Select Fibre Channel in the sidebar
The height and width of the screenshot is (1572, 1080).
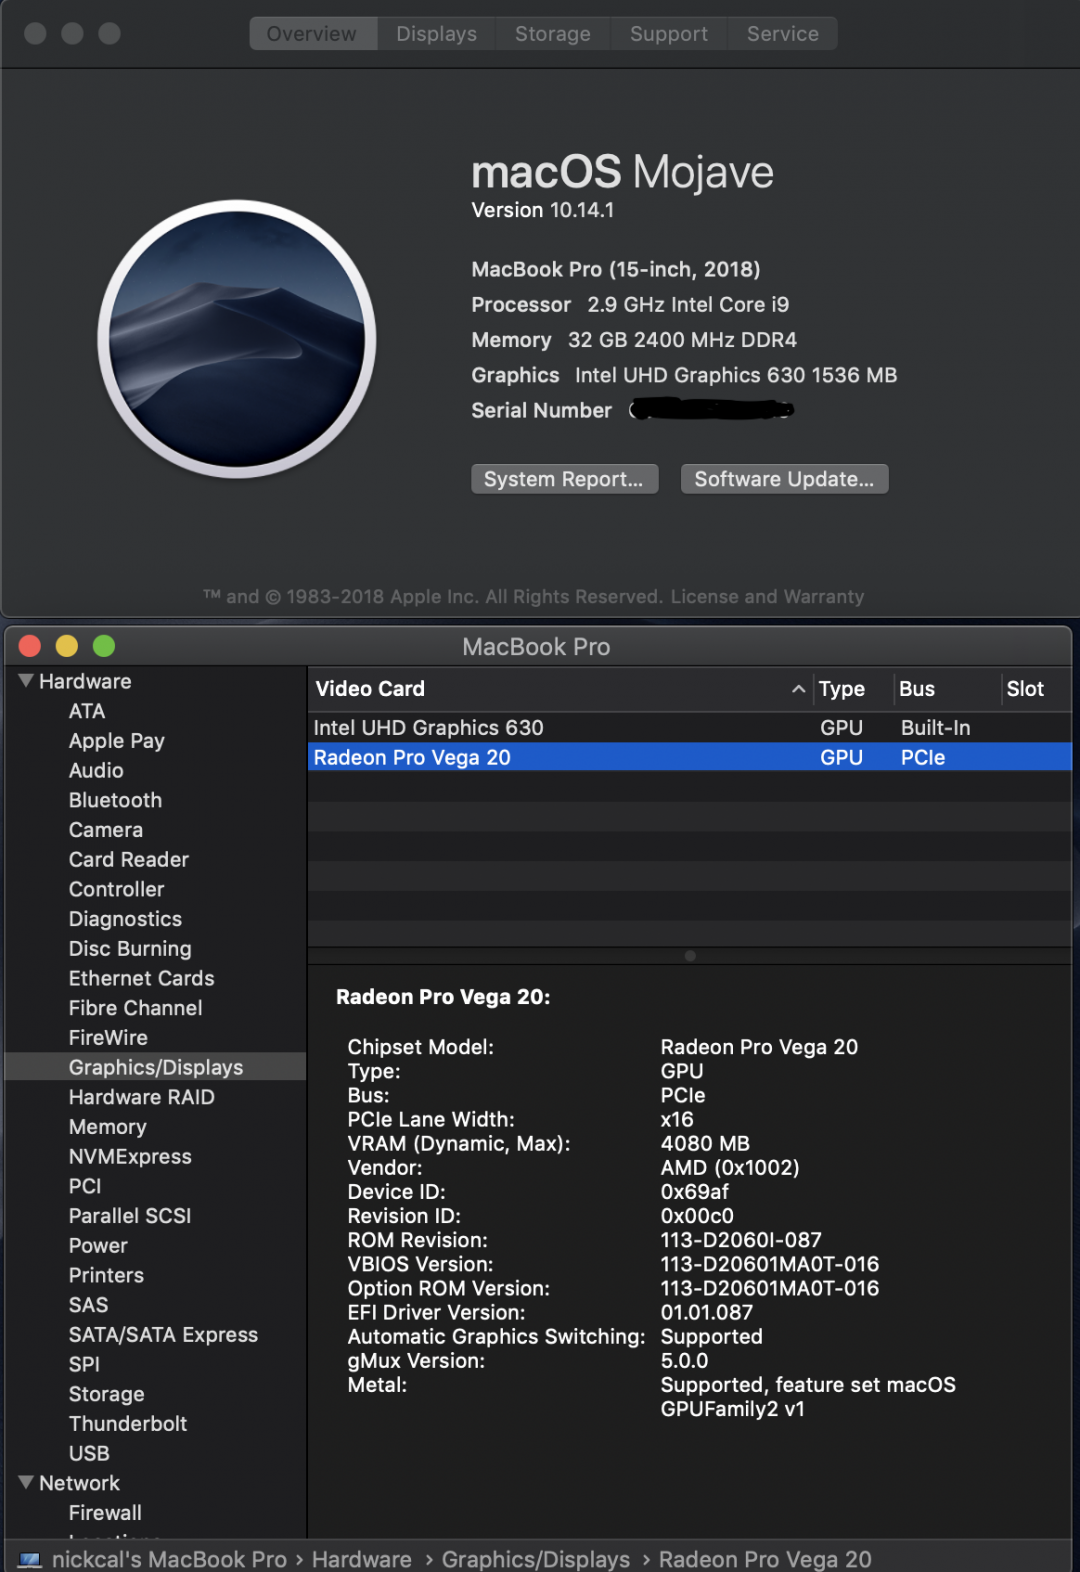[x=135, y=1008]
